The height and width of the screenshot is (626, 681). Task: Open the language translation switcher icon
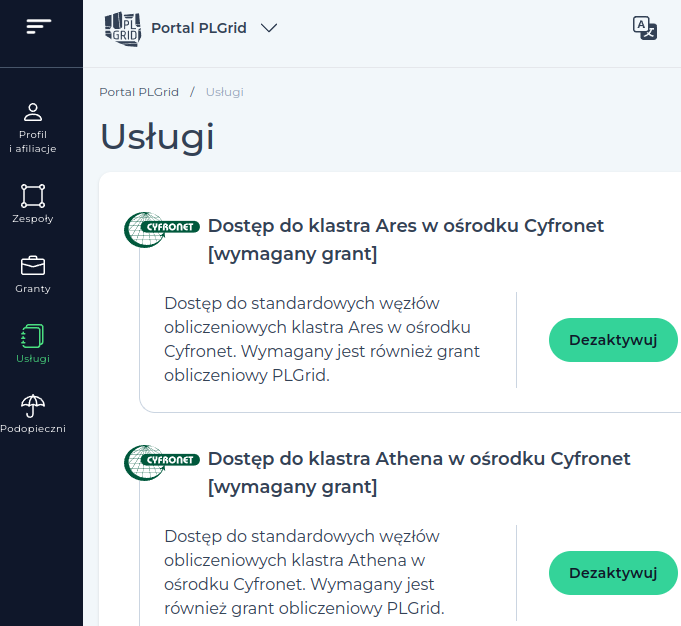pyautogui.click(x=645, y=28)
